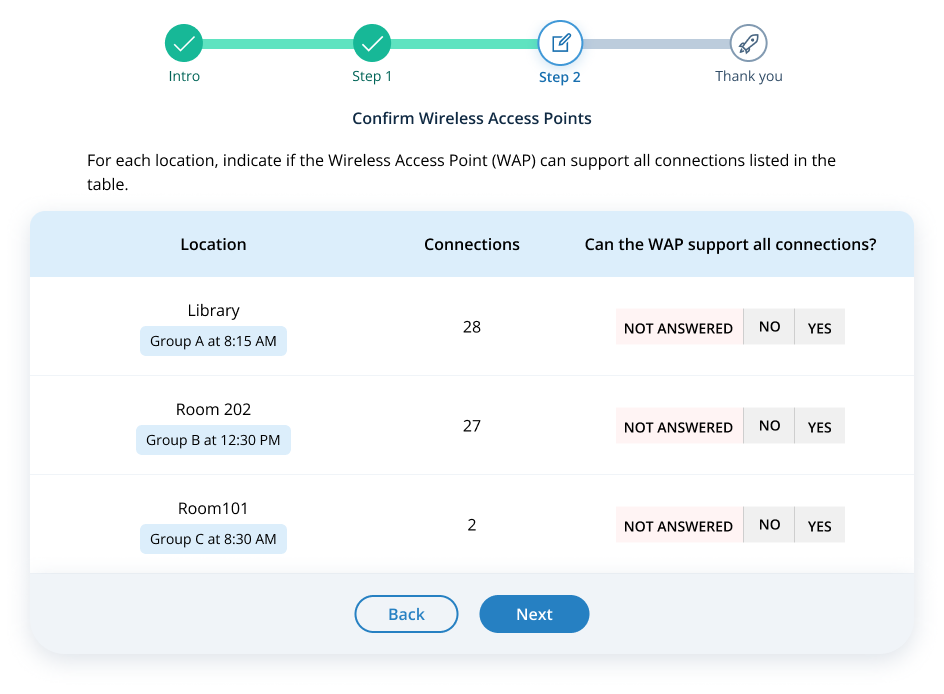944x694 pixels.
Task: Select NO for the Library location
Action: click(x=769, y=327)
